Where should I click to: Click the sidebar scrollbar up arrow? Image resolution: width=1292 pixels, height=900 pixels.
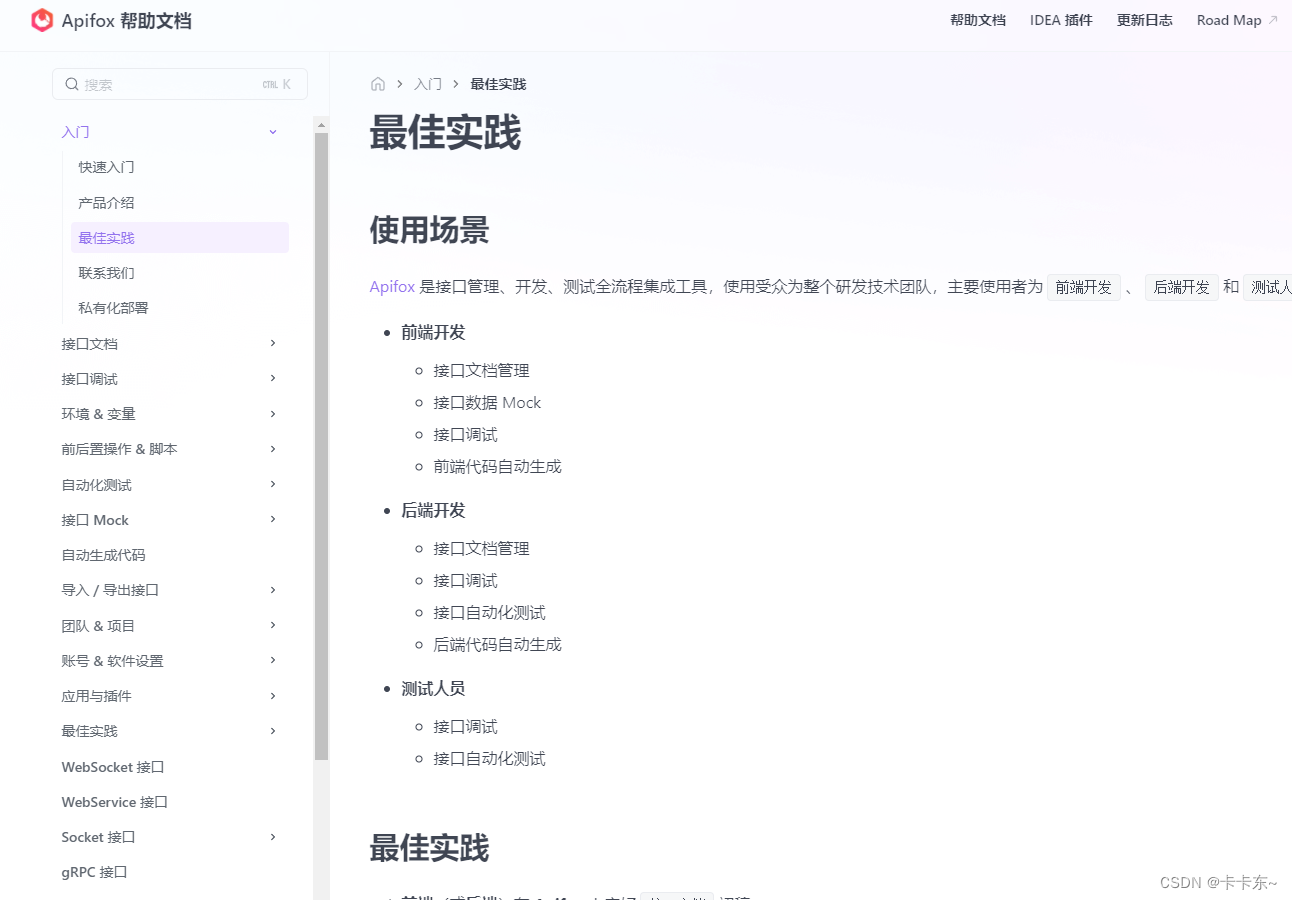tap(321, 124)
